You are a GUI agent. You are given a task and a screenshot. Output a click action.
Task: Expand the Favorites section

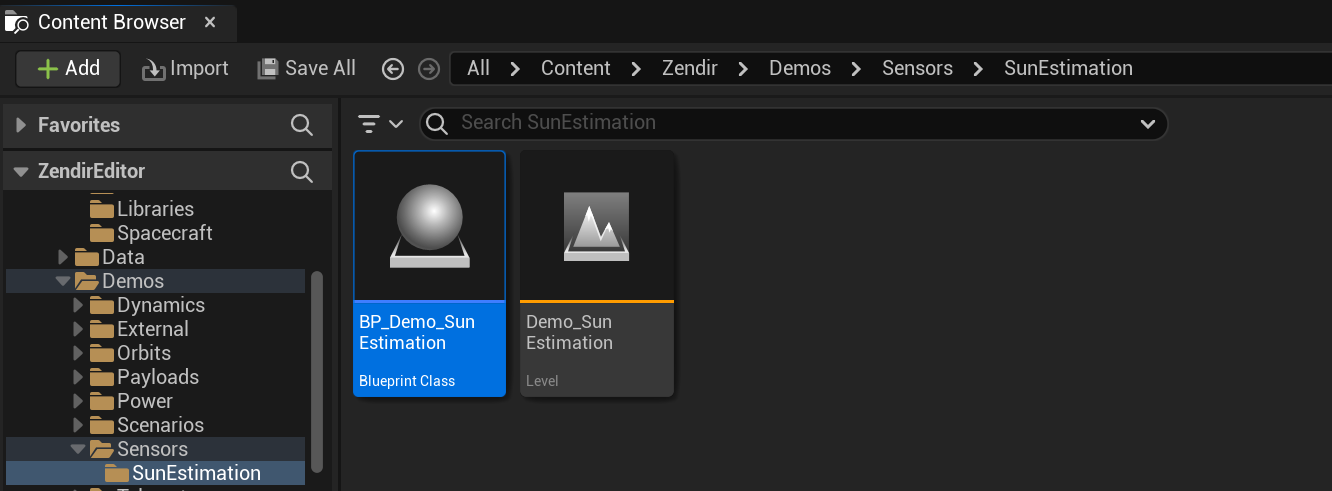pyautogui.click(x=21, y=125)
